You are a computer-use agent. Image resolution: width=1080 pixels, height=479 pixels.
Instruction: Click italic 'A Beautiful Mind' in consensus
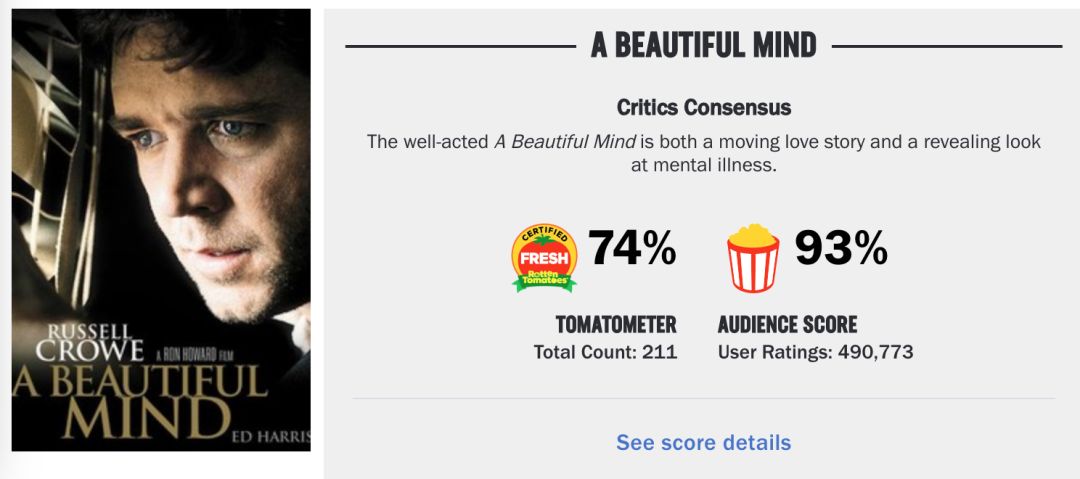point(565,142)
